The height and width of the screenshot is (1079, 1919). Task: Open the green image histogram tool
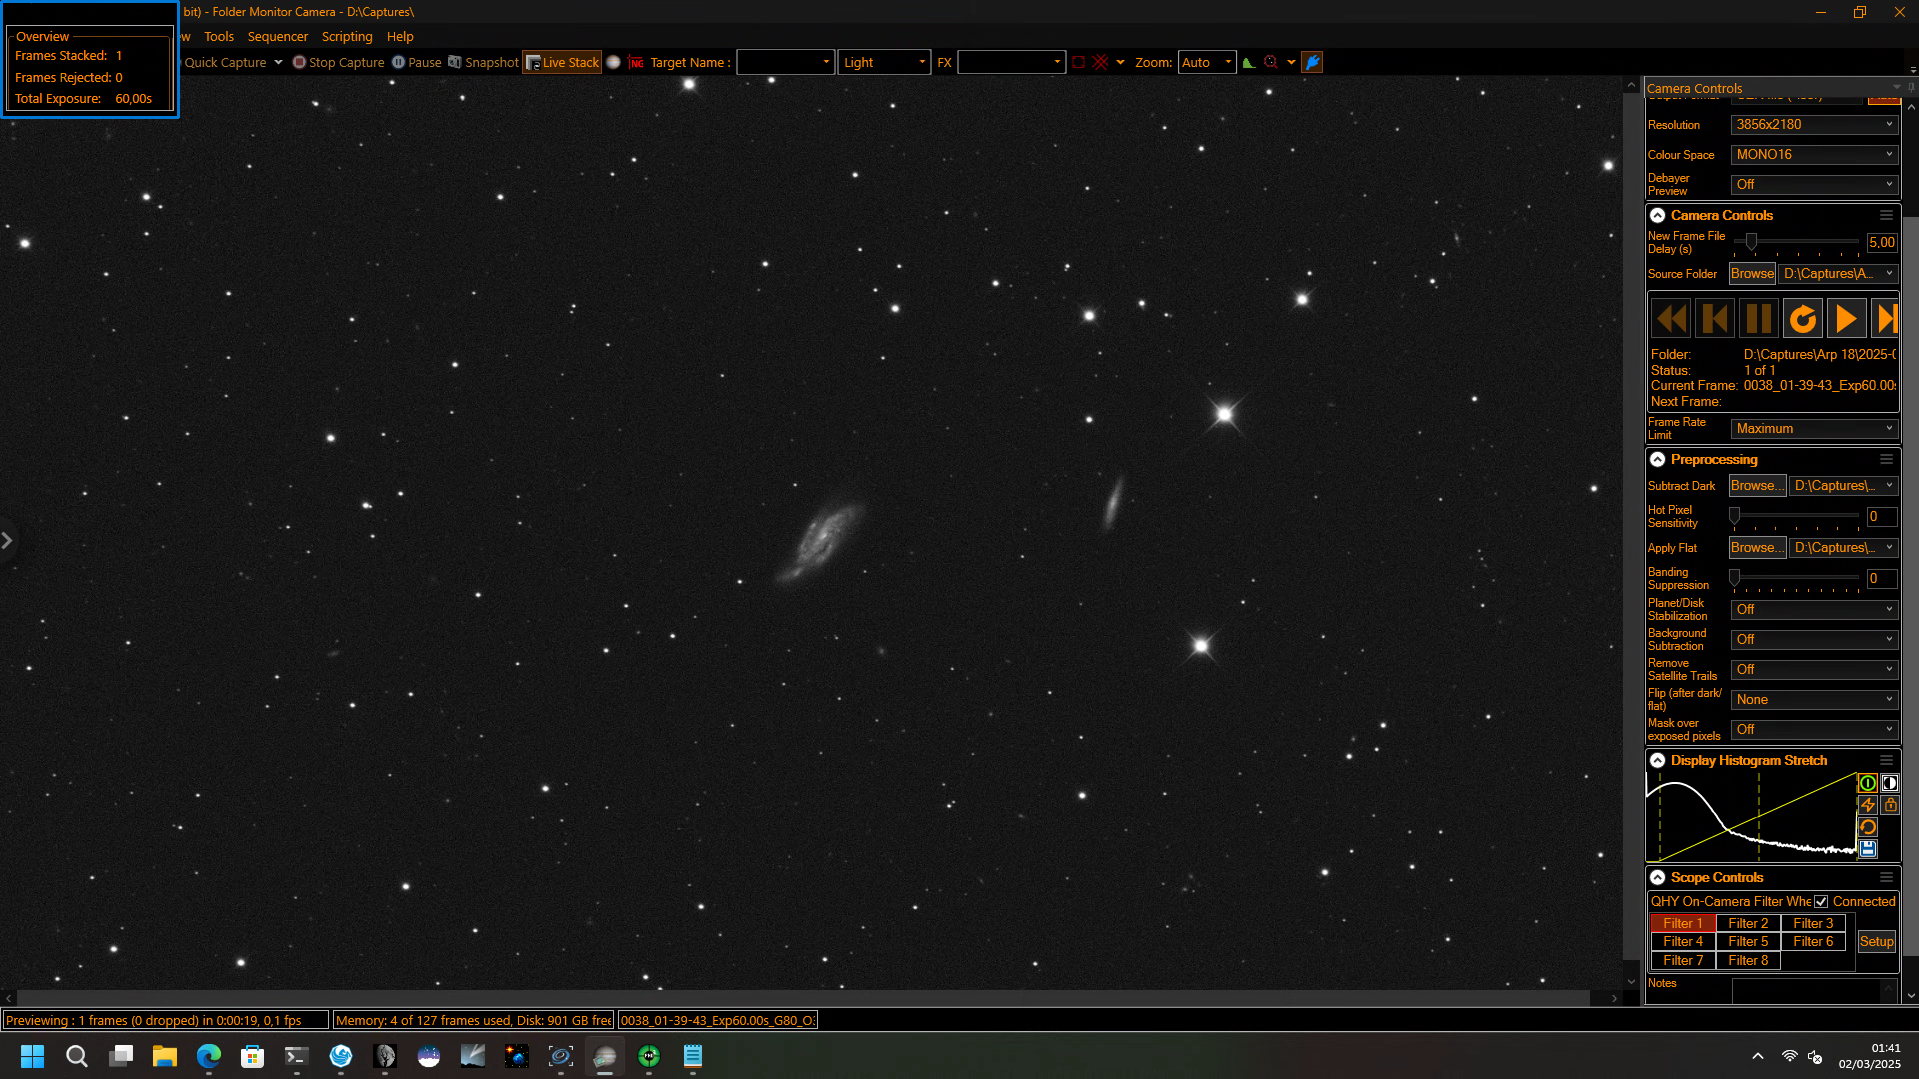pos(1248,62)
